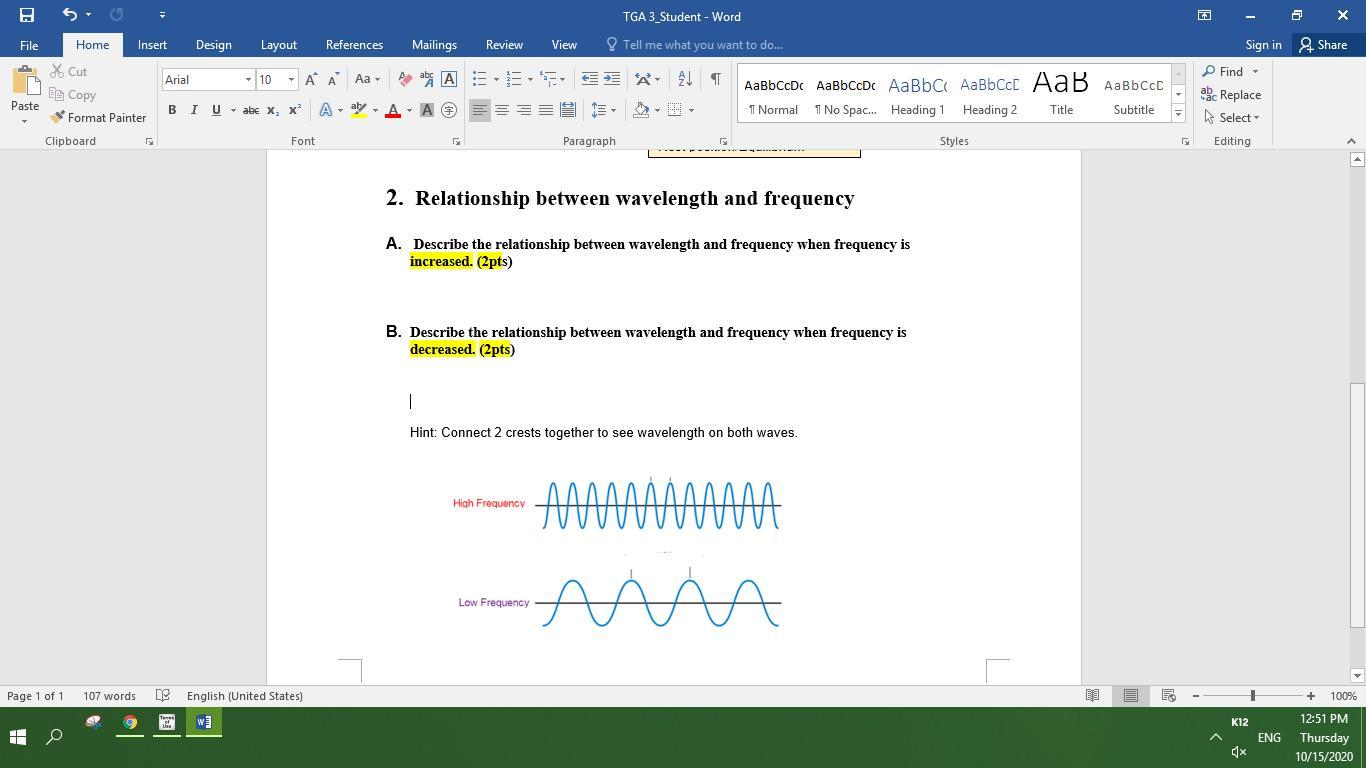Screen dimensions: 1366x768
Task: Open the font size dropdown
Action: (291, 80)
